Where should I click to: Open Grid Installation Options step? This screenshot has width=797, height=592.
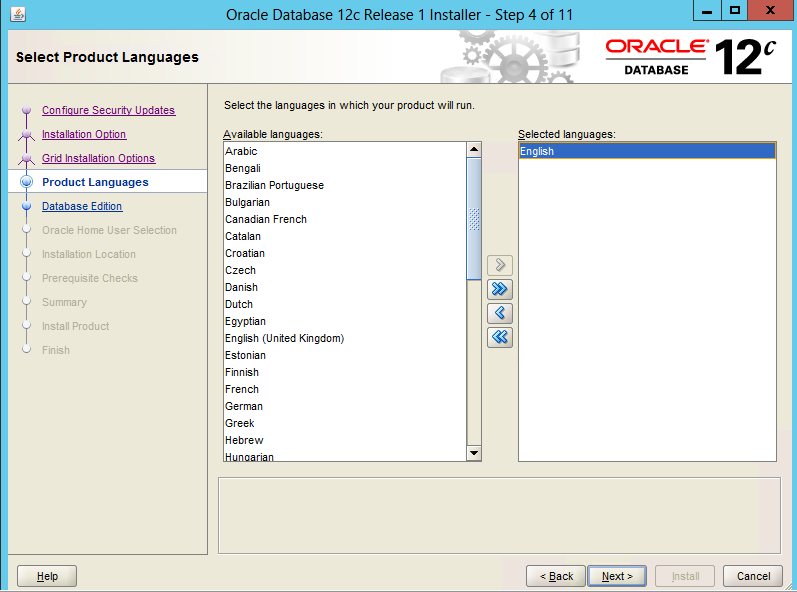(x=98, y=158)
